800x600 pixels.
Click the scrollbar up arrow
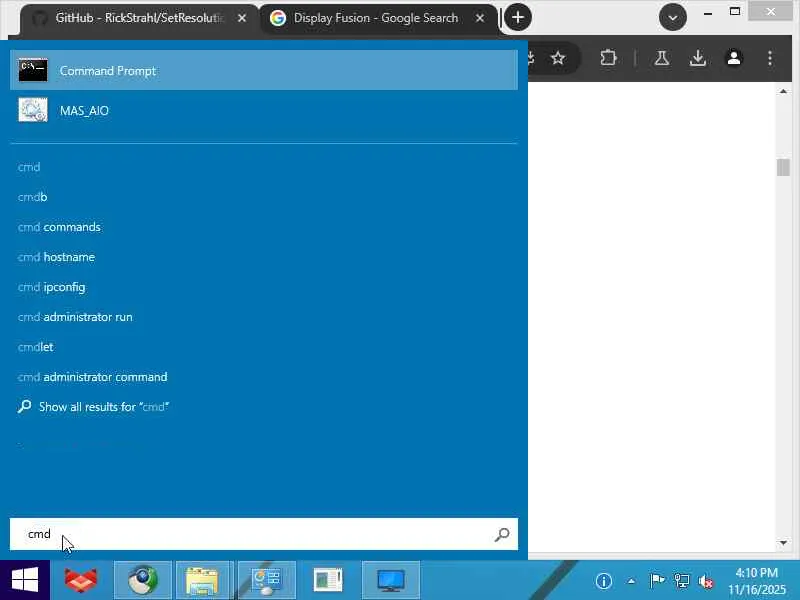tap(783, 91)
